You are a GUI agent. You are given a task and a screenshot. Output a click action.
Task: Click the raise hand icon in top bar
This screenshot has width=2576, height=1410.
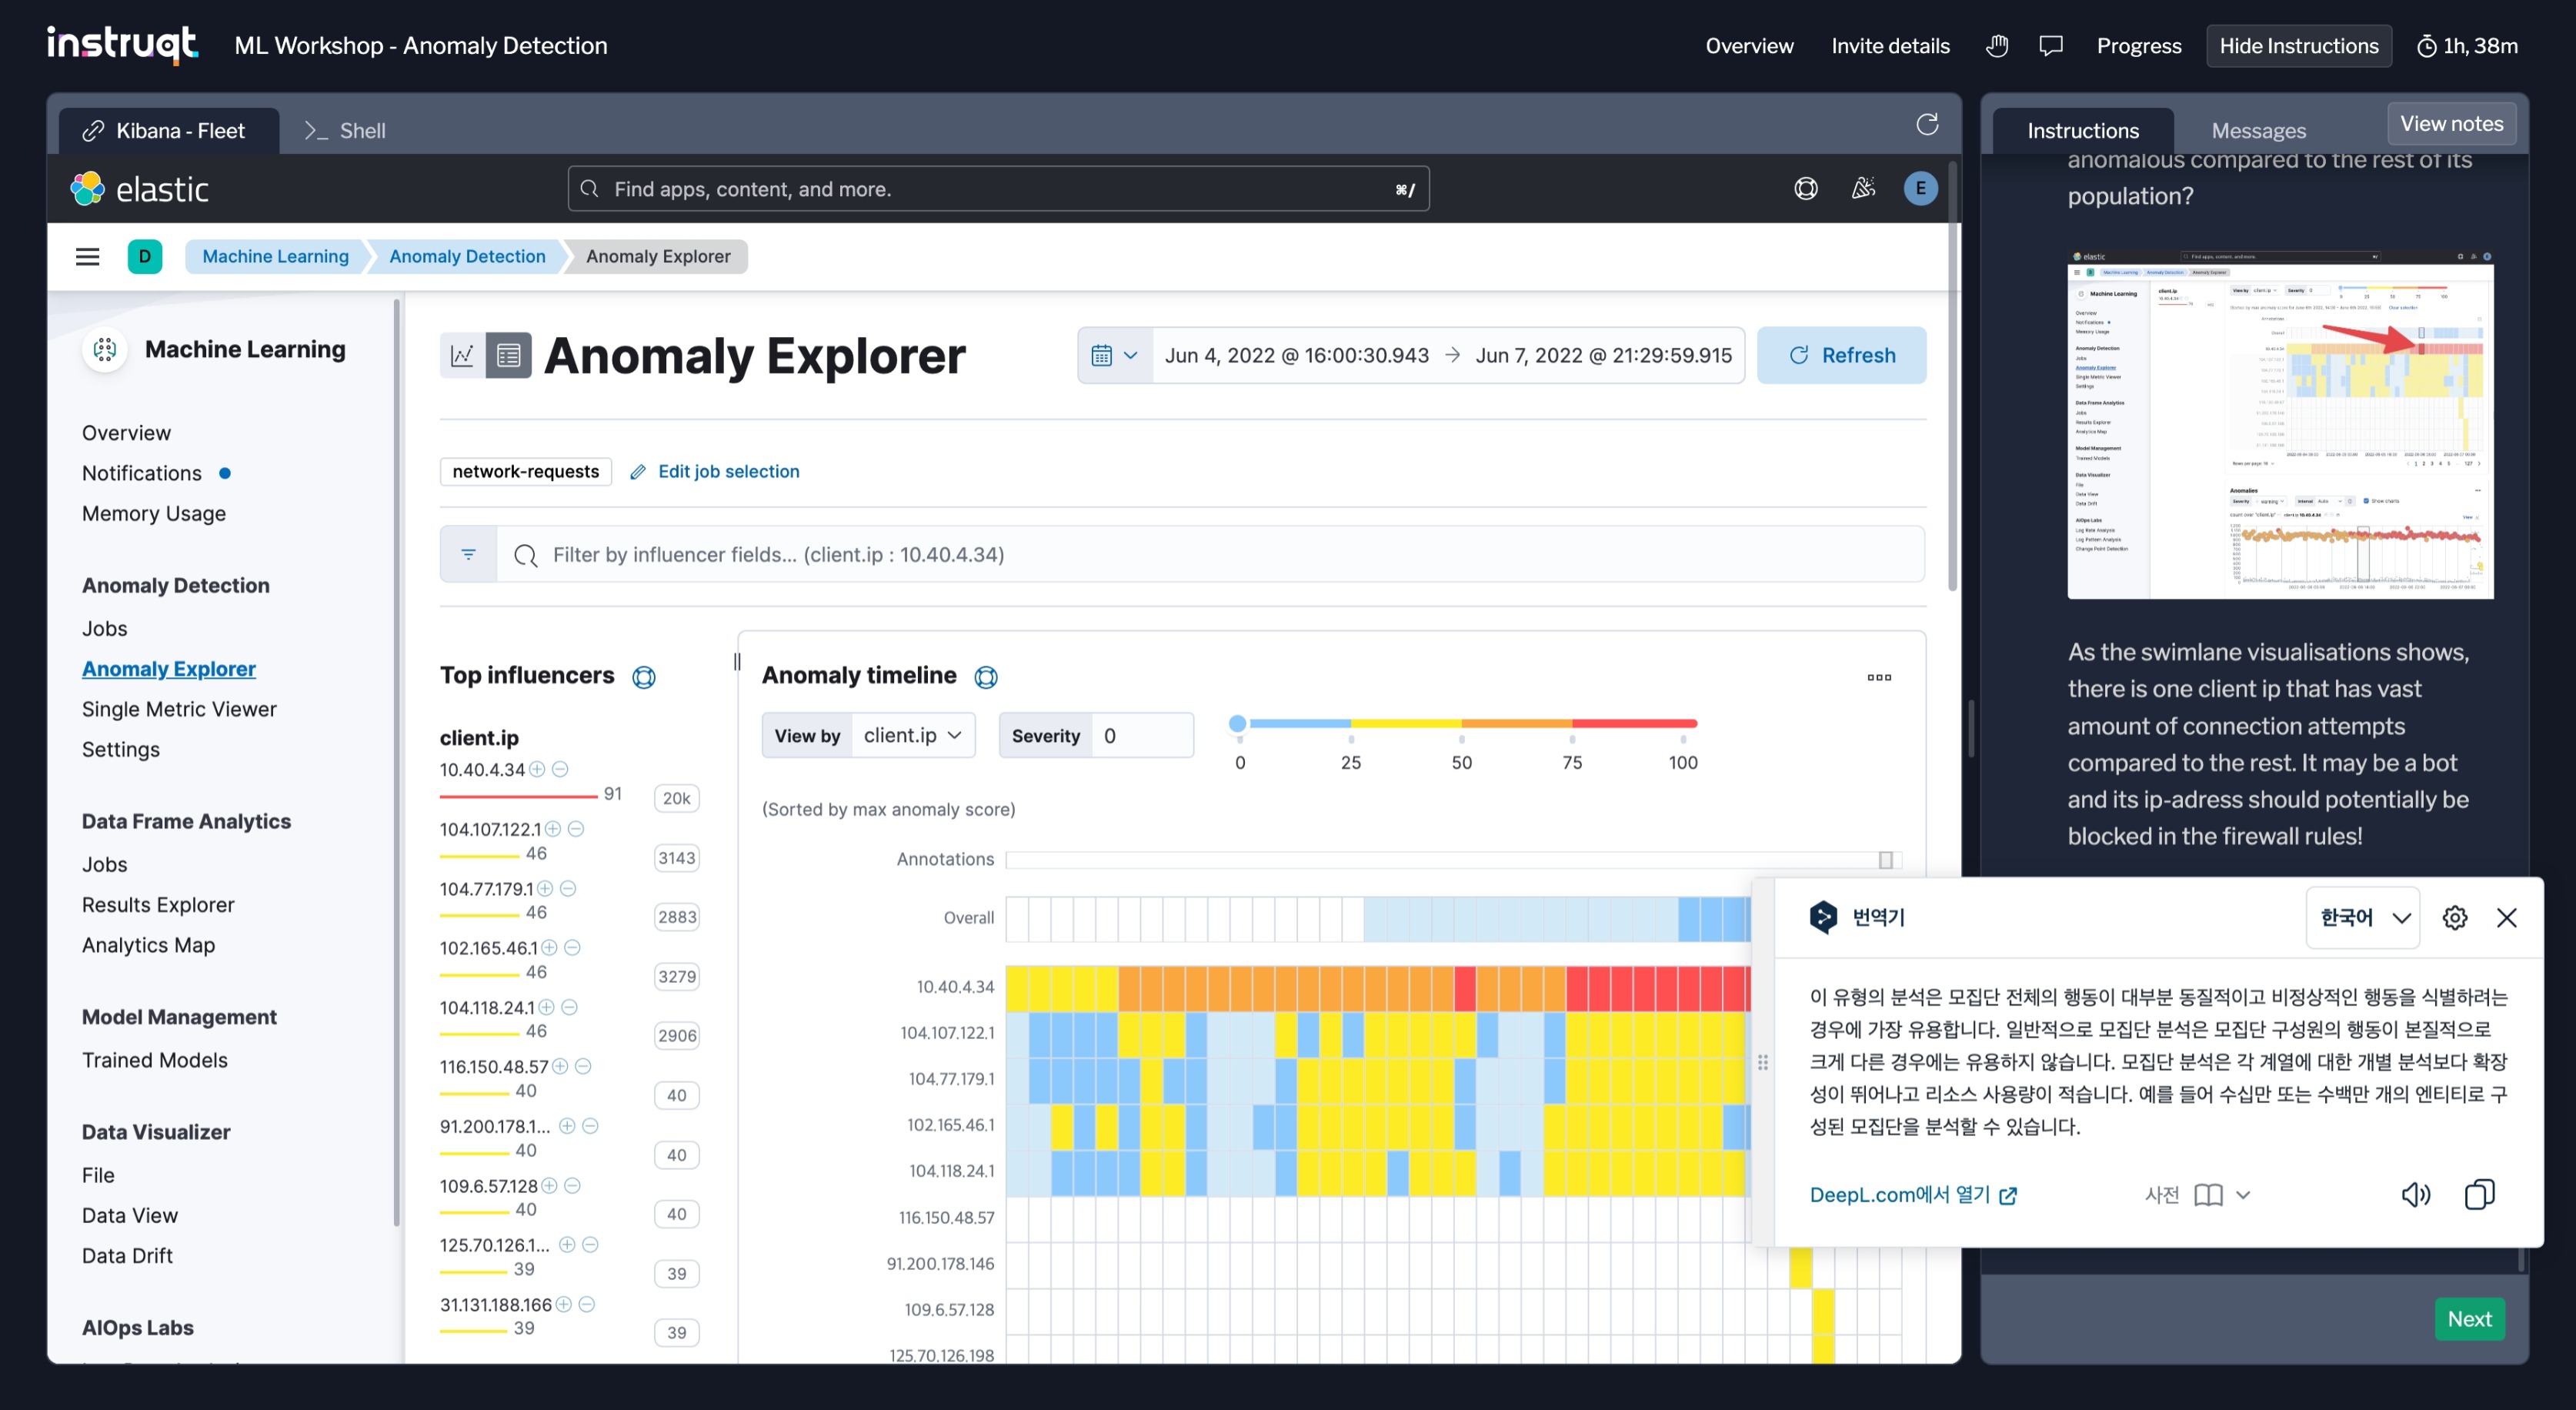(1997, 46)
